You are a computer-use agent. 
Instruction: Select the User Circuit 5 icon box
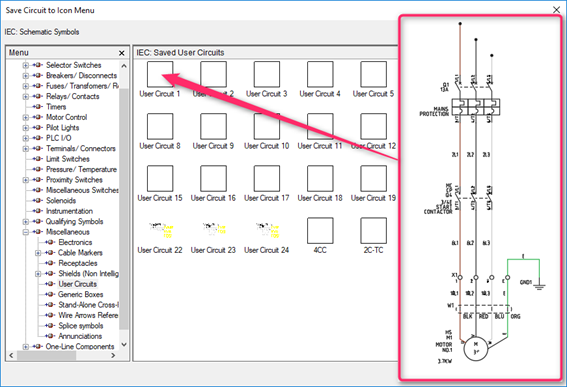coord(374,74)
